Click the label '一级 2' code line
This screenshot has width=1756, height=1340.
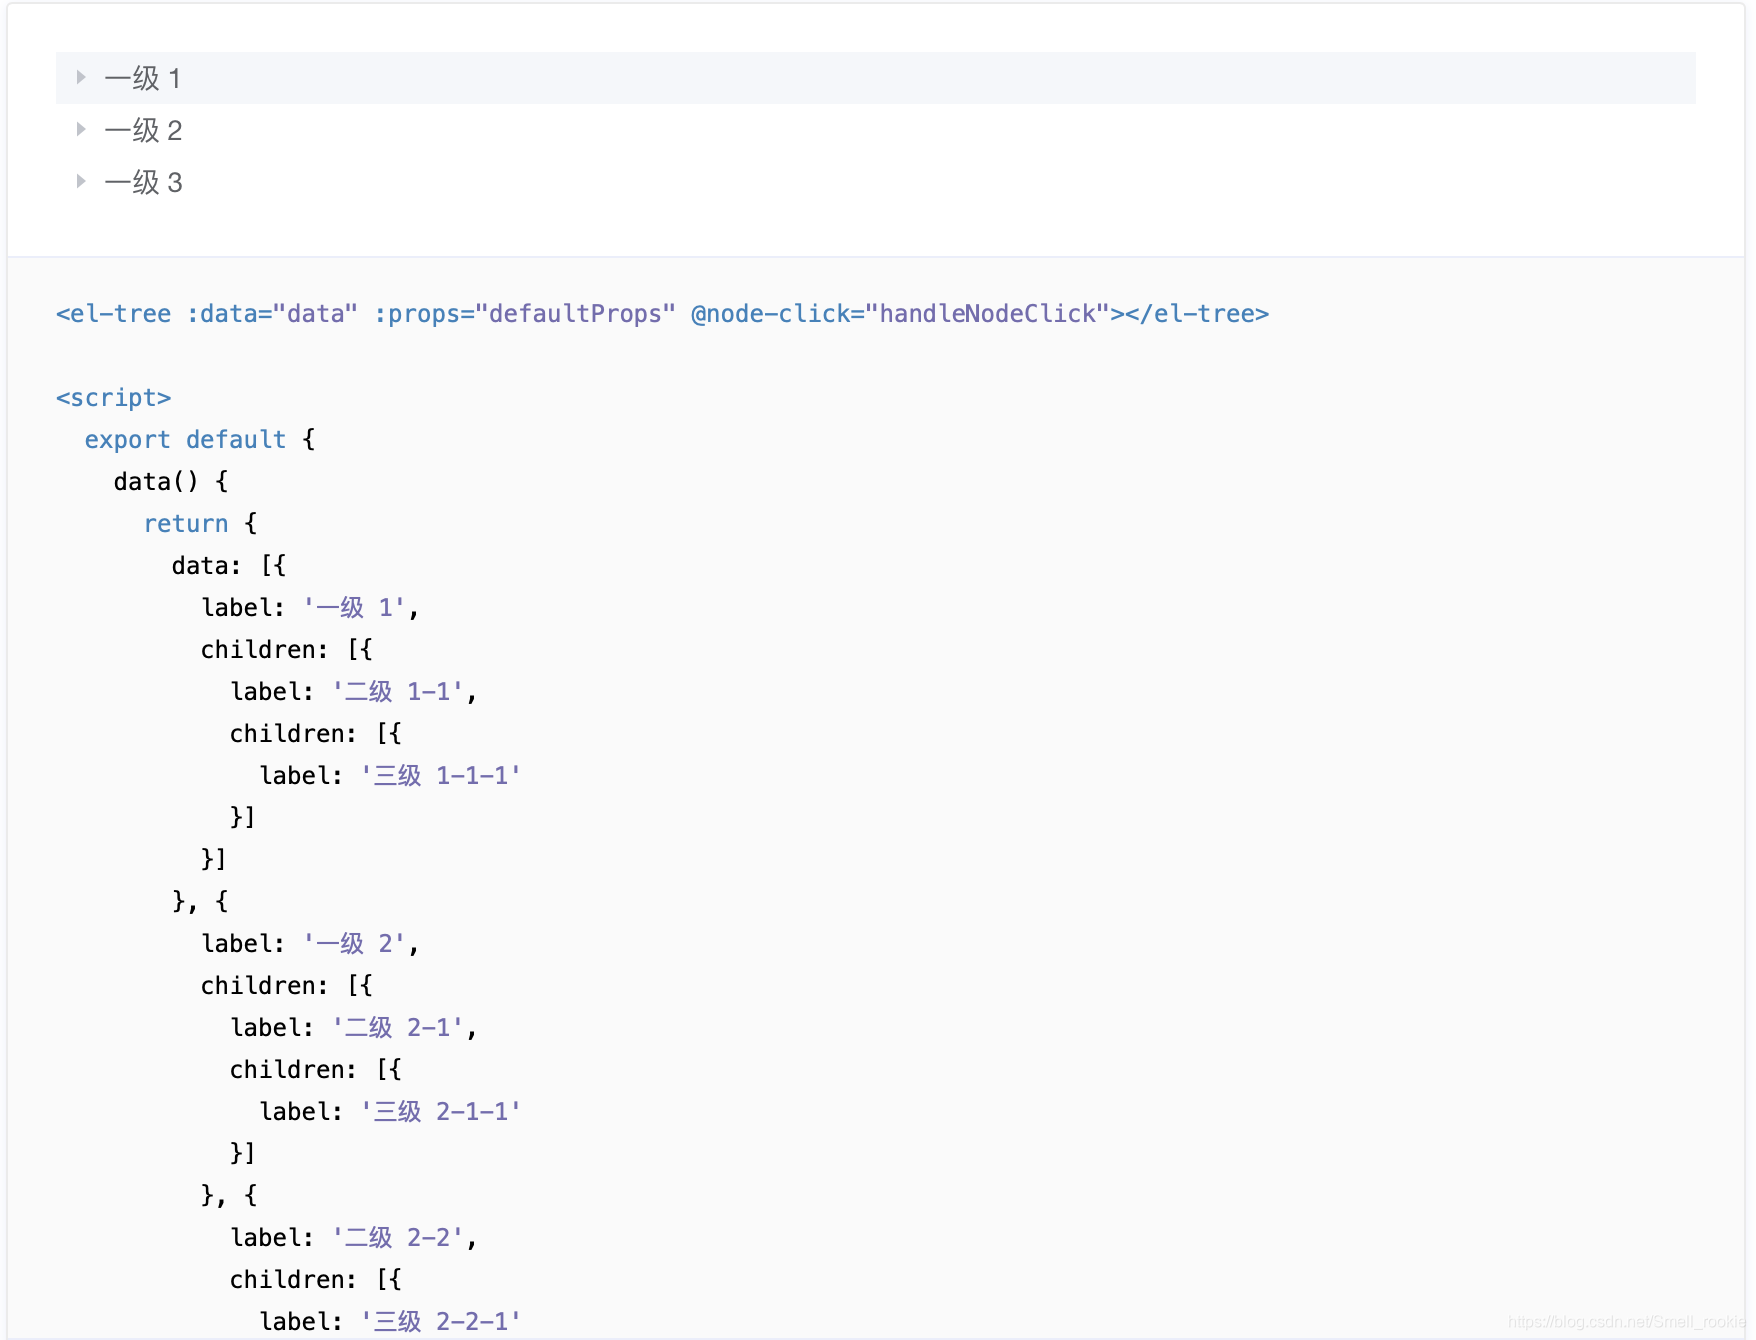click(310, 944)
